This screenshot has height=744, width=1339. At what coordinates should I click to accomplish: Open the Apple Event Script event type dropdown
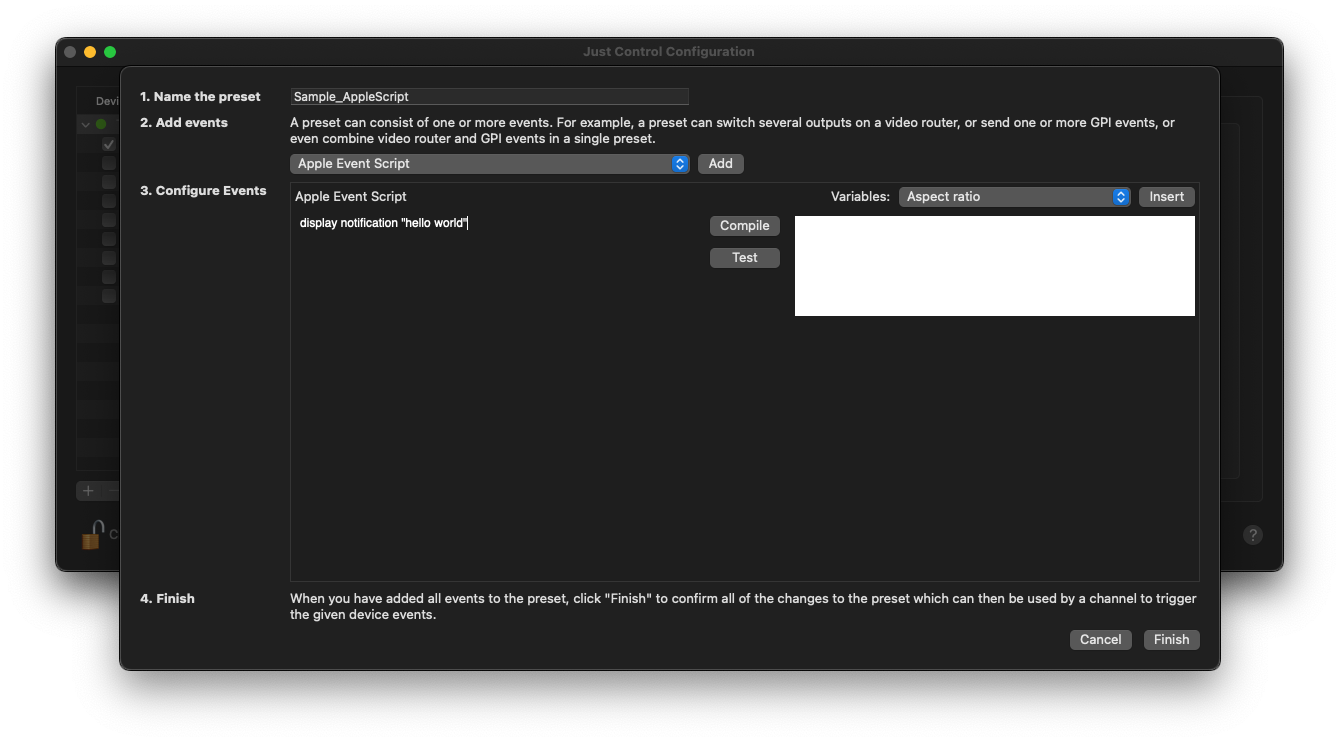coord(490,164)
